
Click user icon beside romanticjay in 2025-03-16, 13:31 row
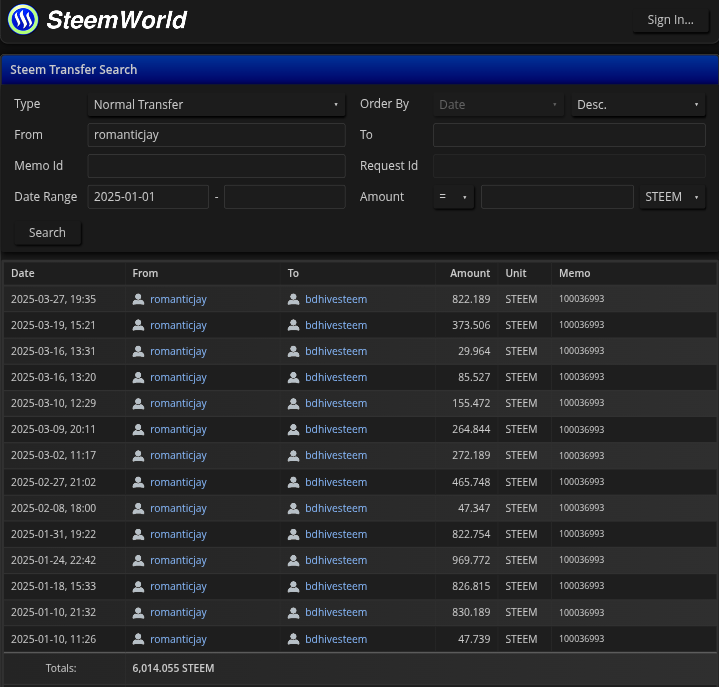pos(138,351)
